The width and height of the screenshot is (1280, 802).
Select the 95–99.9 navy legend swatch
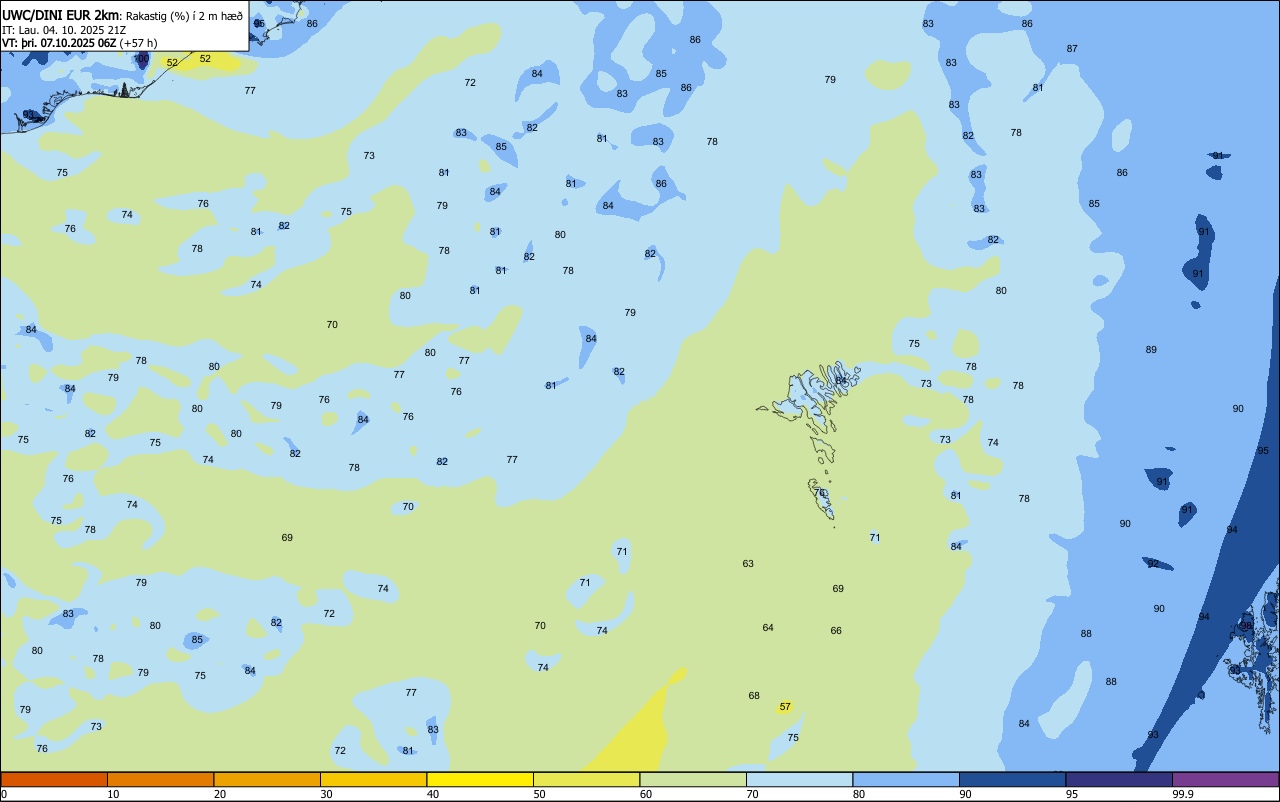click(x=1119, y=779)
